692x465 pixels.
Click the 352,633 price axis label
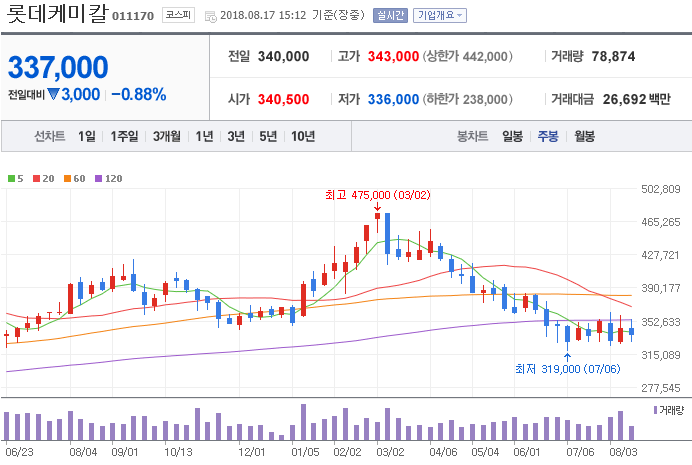661,322
